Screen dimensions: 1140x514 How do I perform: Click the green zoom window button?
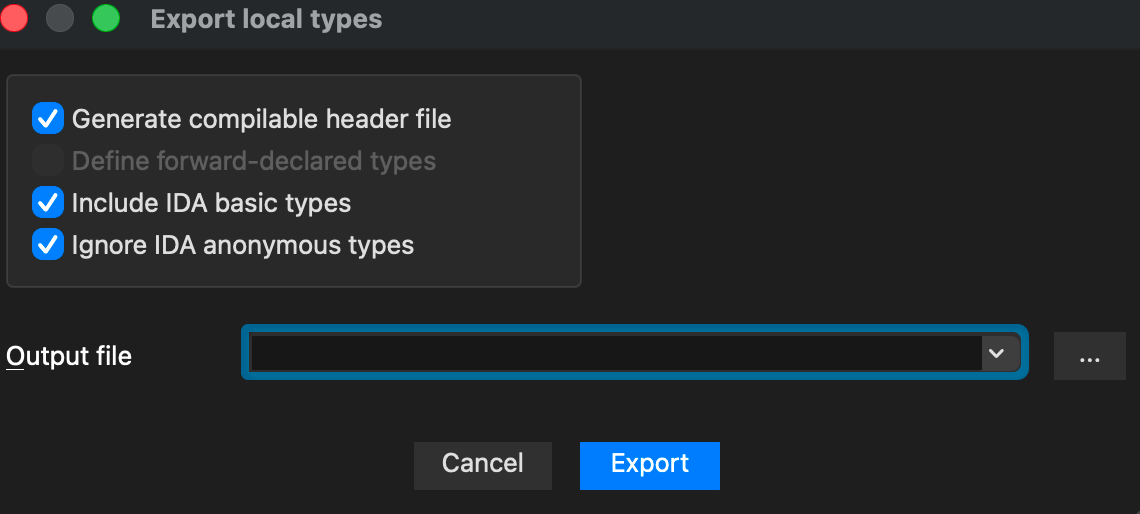tap(105, 18)
